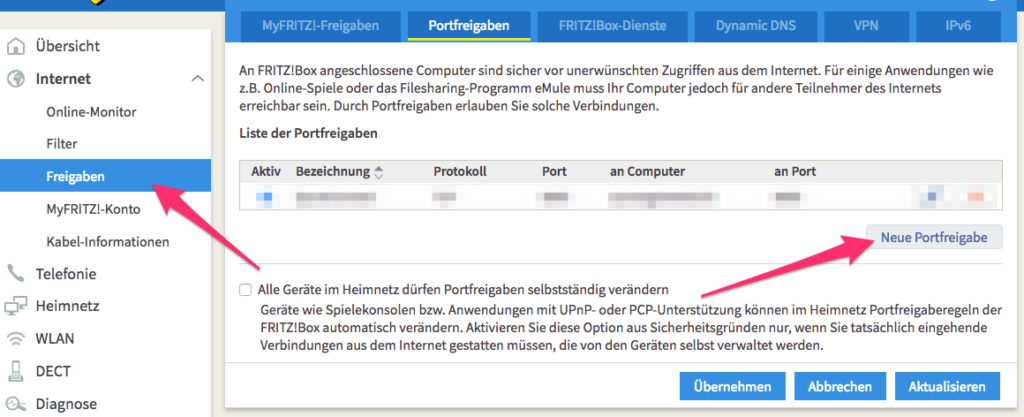The image size is (1024, 417).
Task: Click the Übersicht house icon
Action: click(x=16, y=46)
